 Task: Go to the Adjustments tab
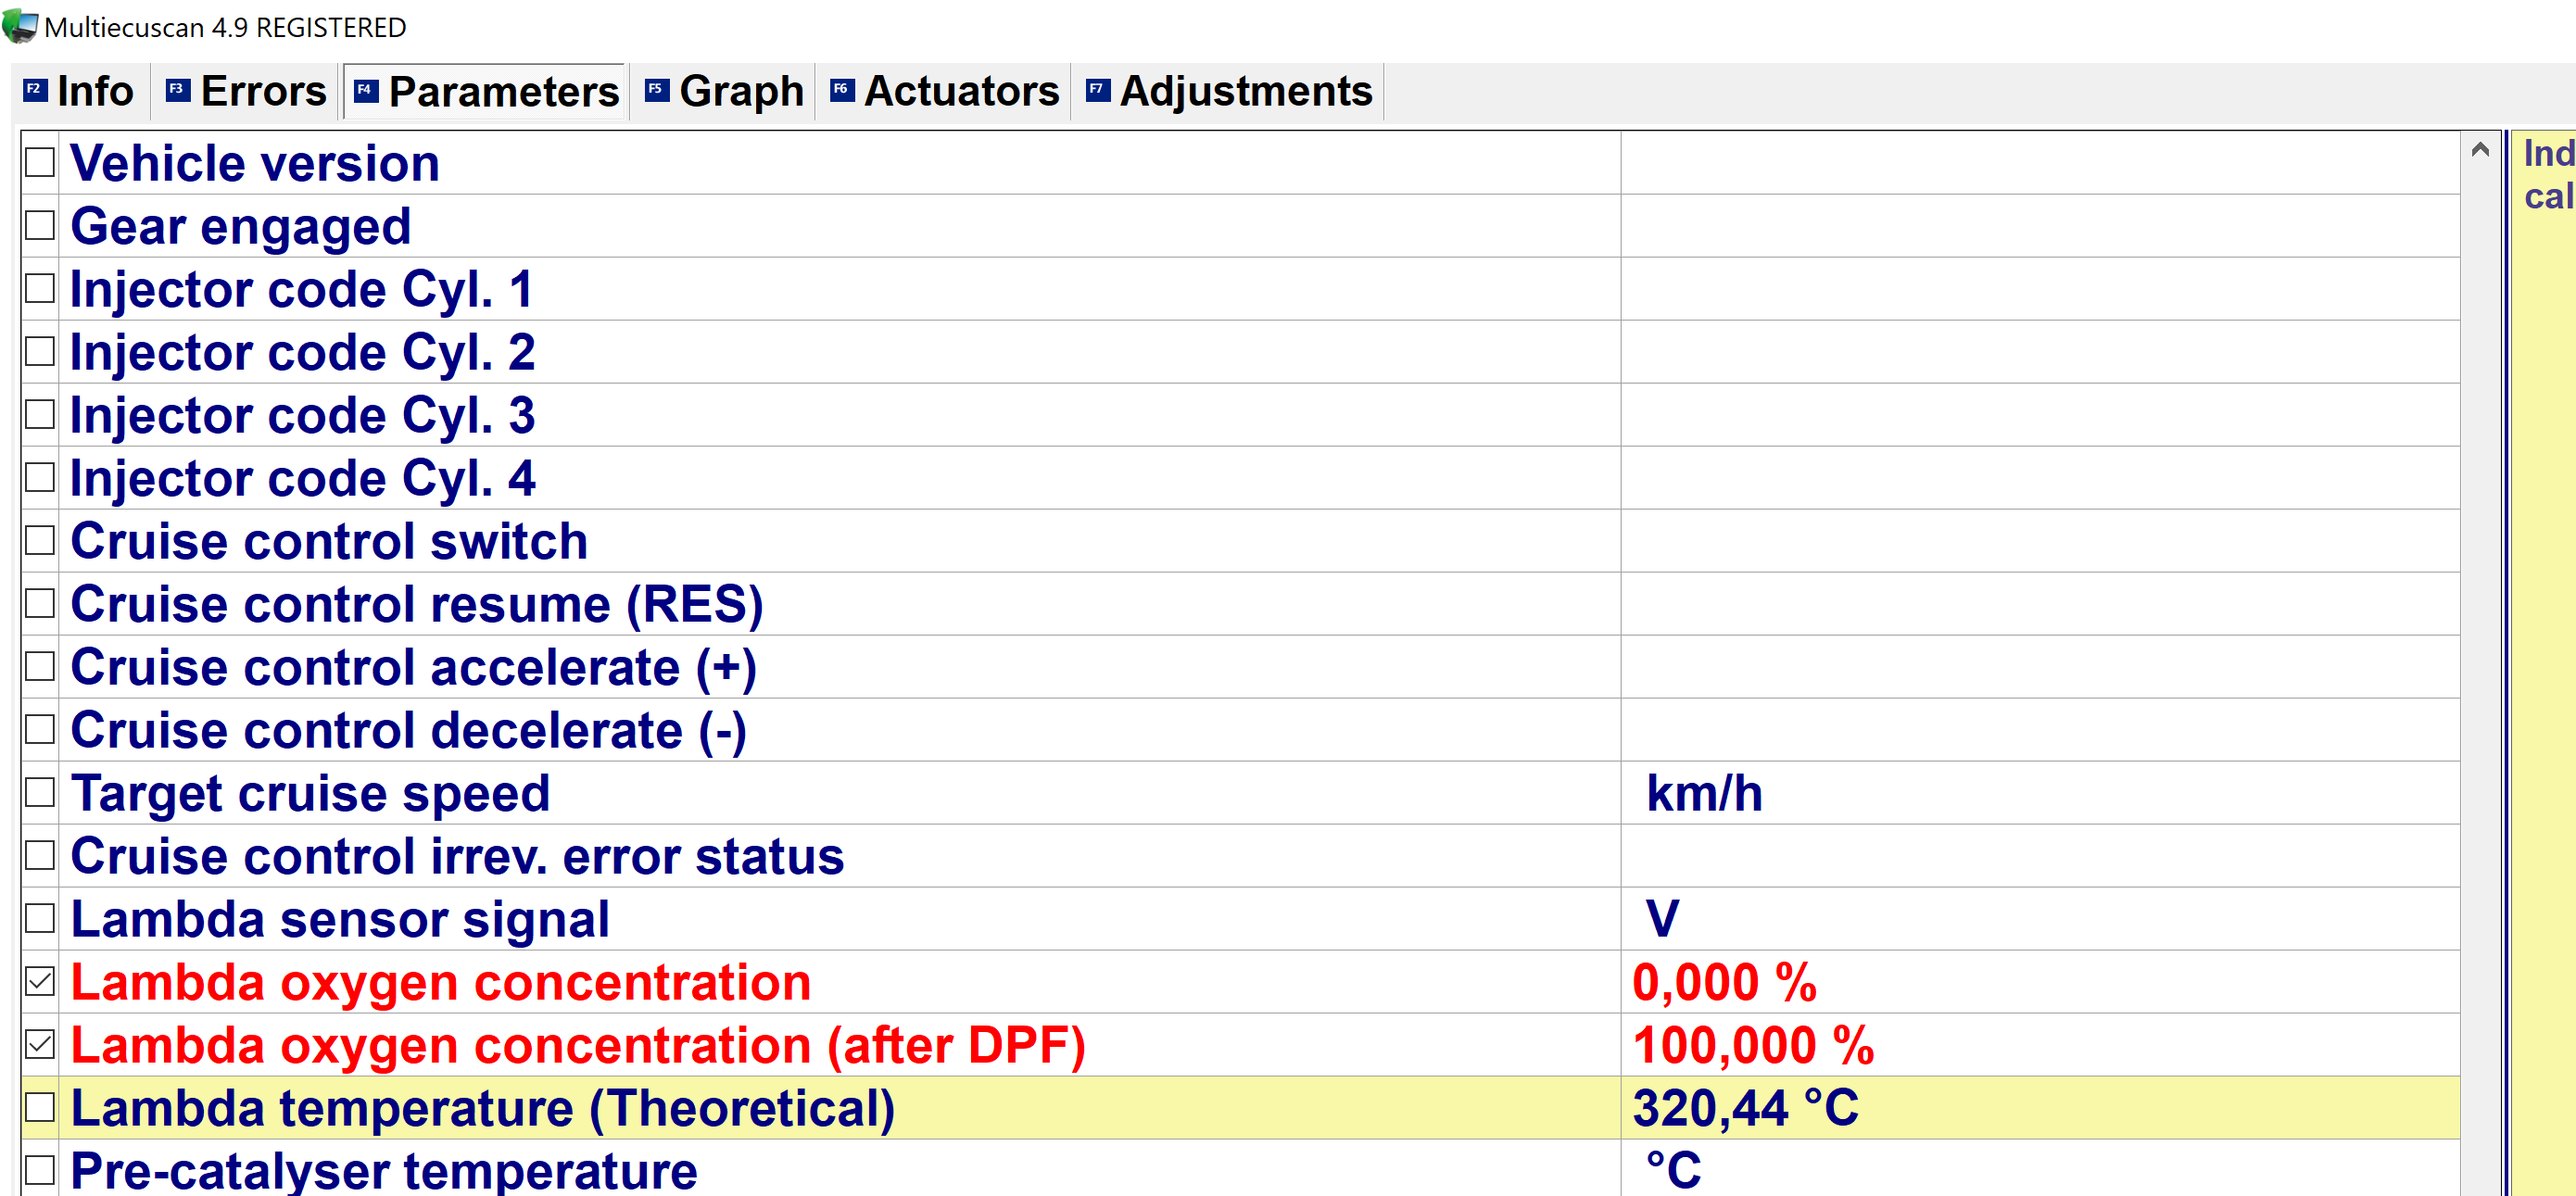[1245, 91]
